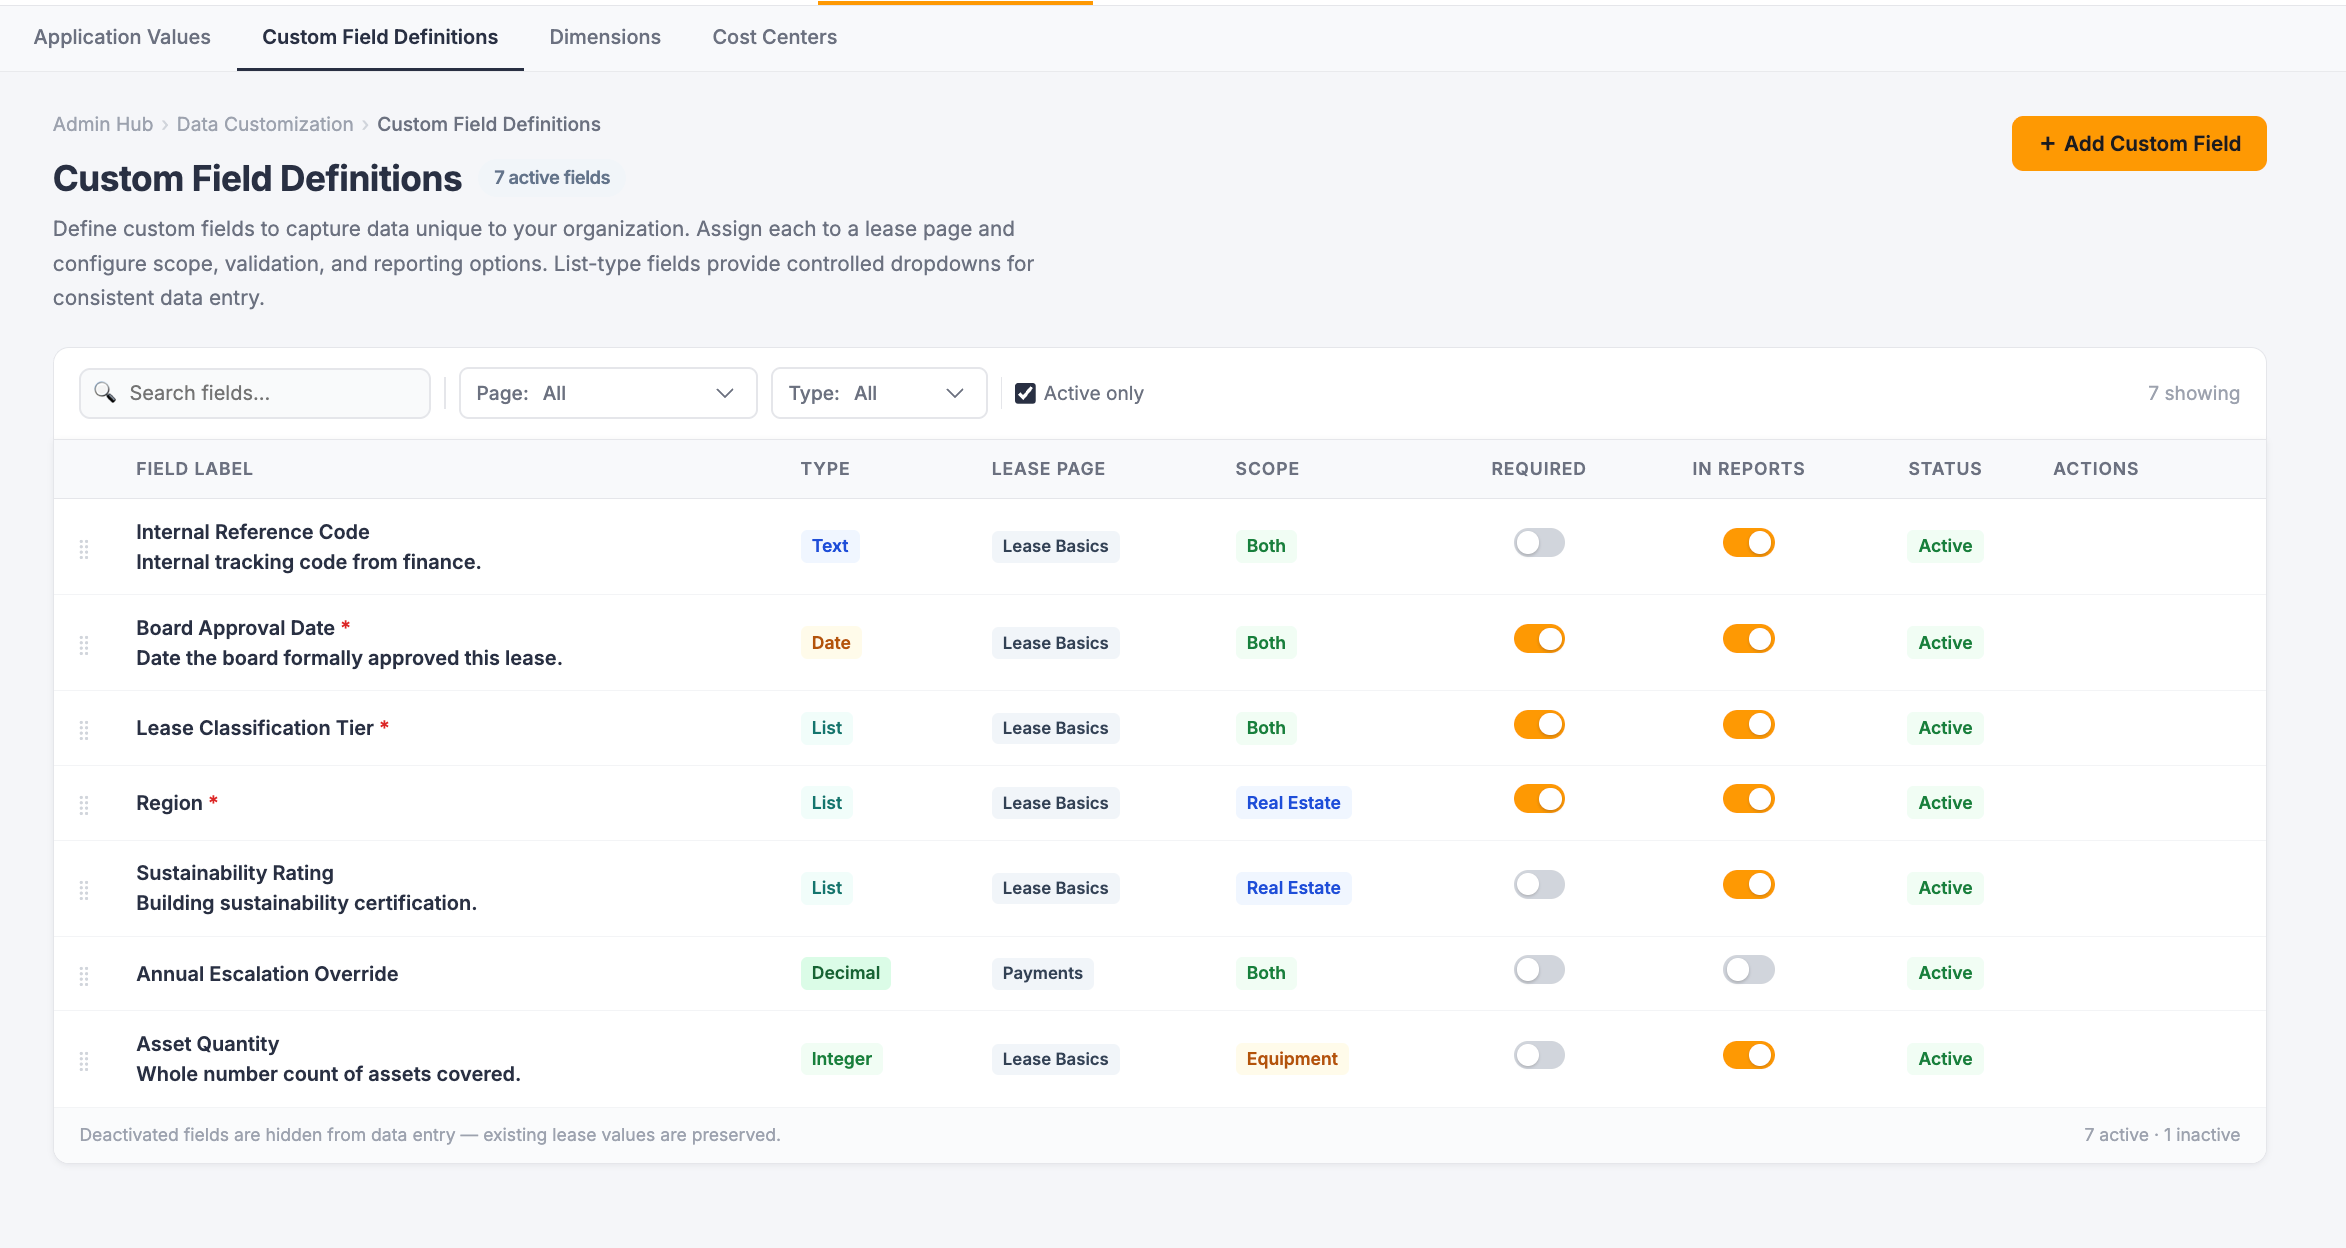Follow the Admin Hub breadcrumb link
Screen dimensions: 2346x1248
[102, 124]
